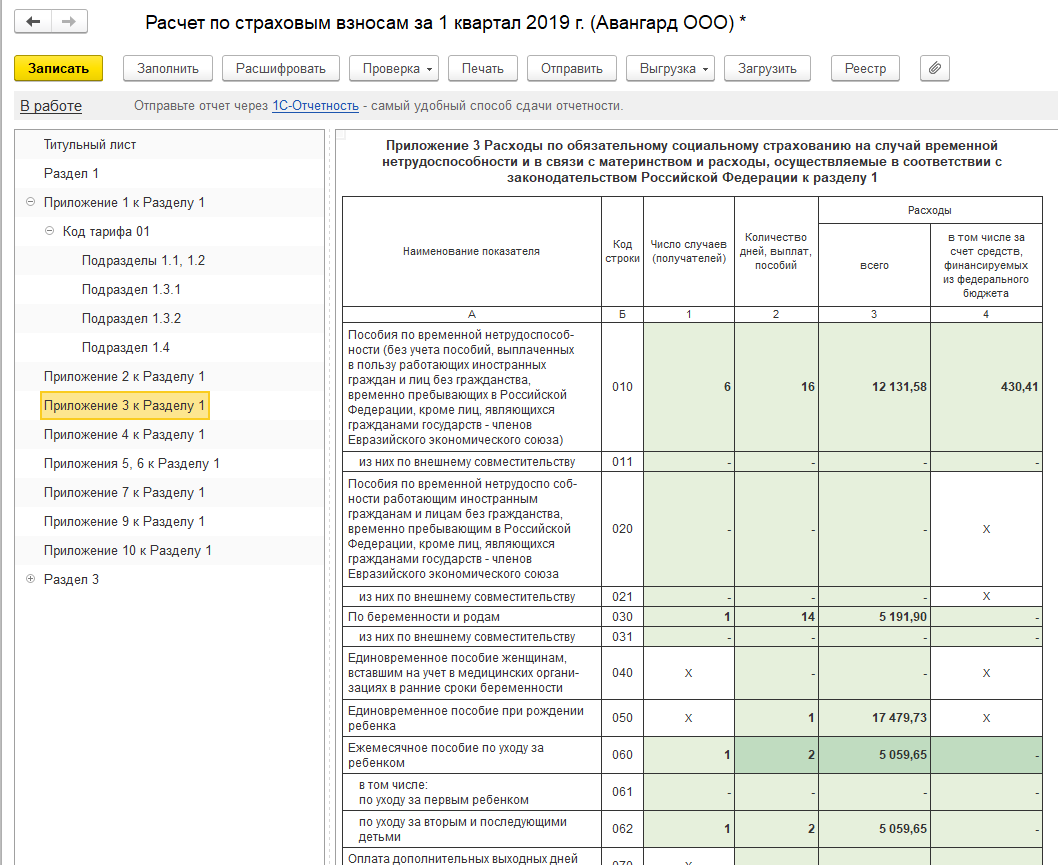Click the forward navigation arrow

point(69,21)
